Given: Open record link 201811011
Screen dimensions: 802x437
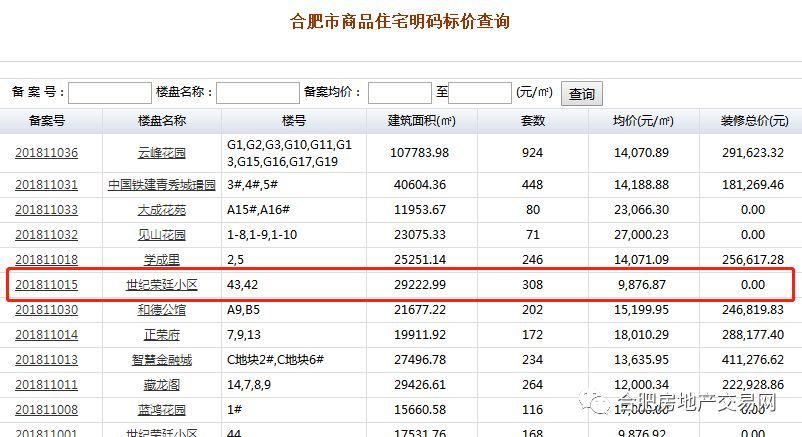Looking at the screenshot, I should click(47, 385).
